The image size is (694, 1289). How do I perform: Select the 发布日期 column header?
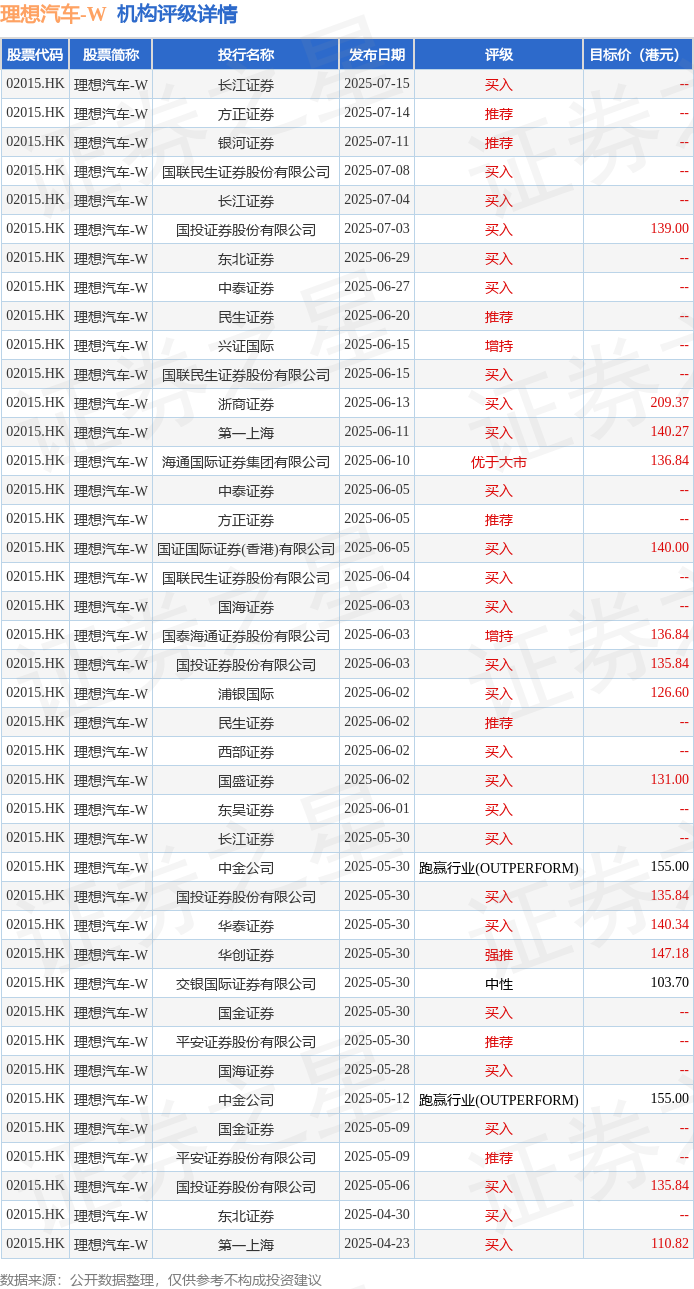(377, 55)
